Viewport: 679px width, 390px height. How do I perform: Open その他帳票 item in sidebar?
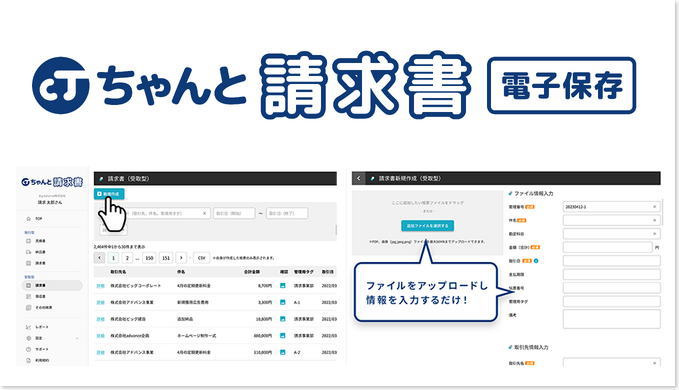(x=39, y=308)
